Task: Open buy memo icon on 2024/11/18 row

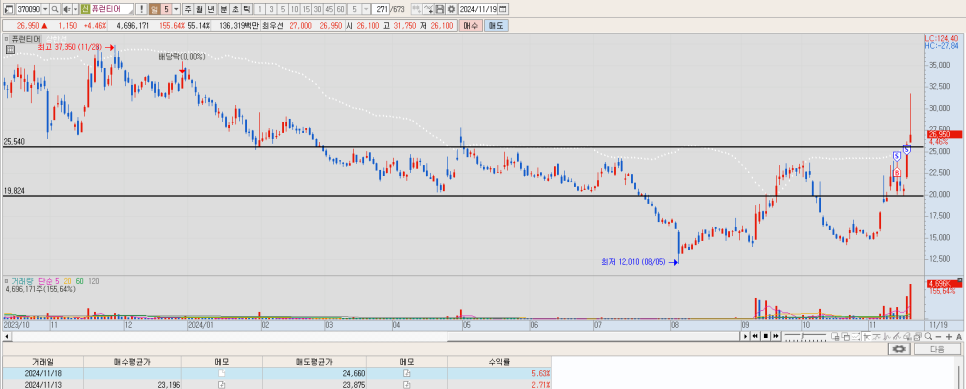Action: [222, 374]
